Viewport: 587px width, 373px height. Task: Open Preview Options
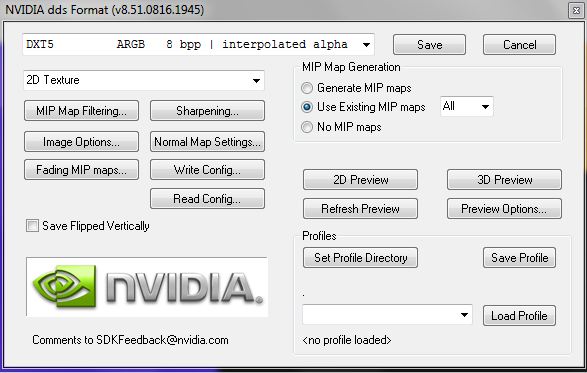504,209
